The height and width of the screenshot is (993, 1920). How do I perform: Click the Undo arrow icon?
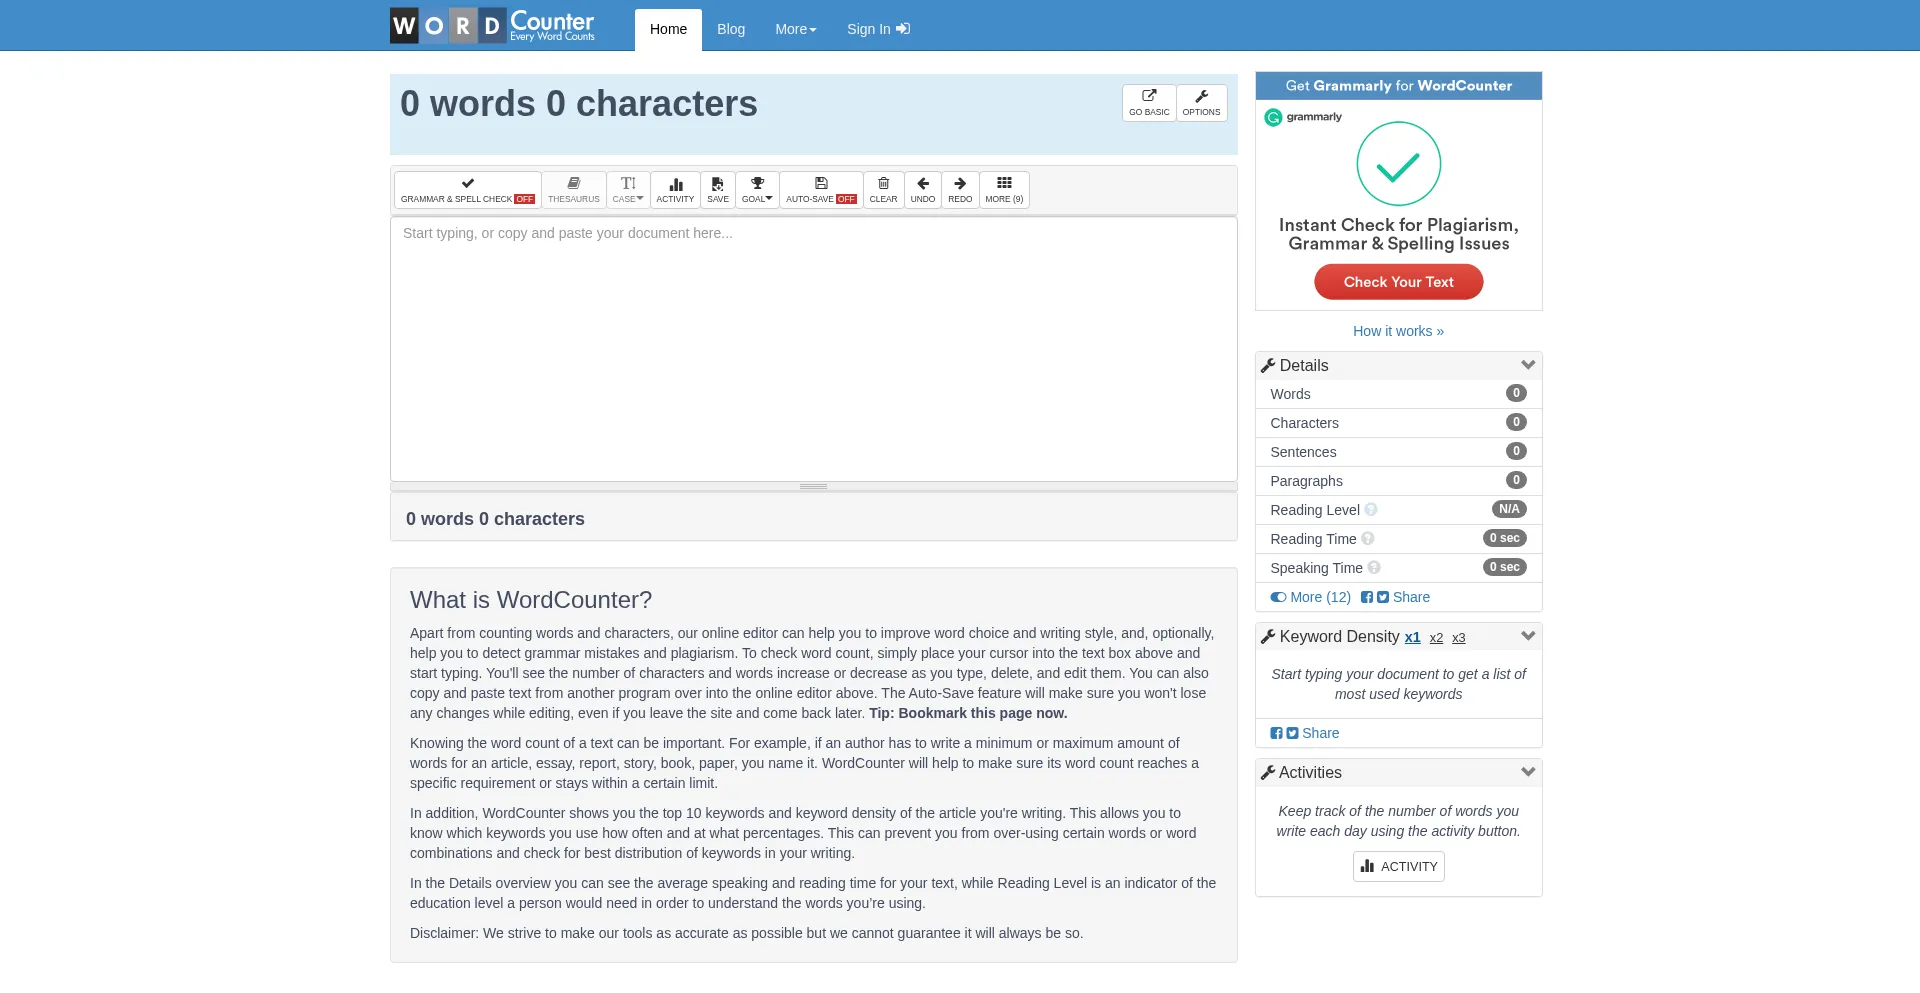(922, 184)
